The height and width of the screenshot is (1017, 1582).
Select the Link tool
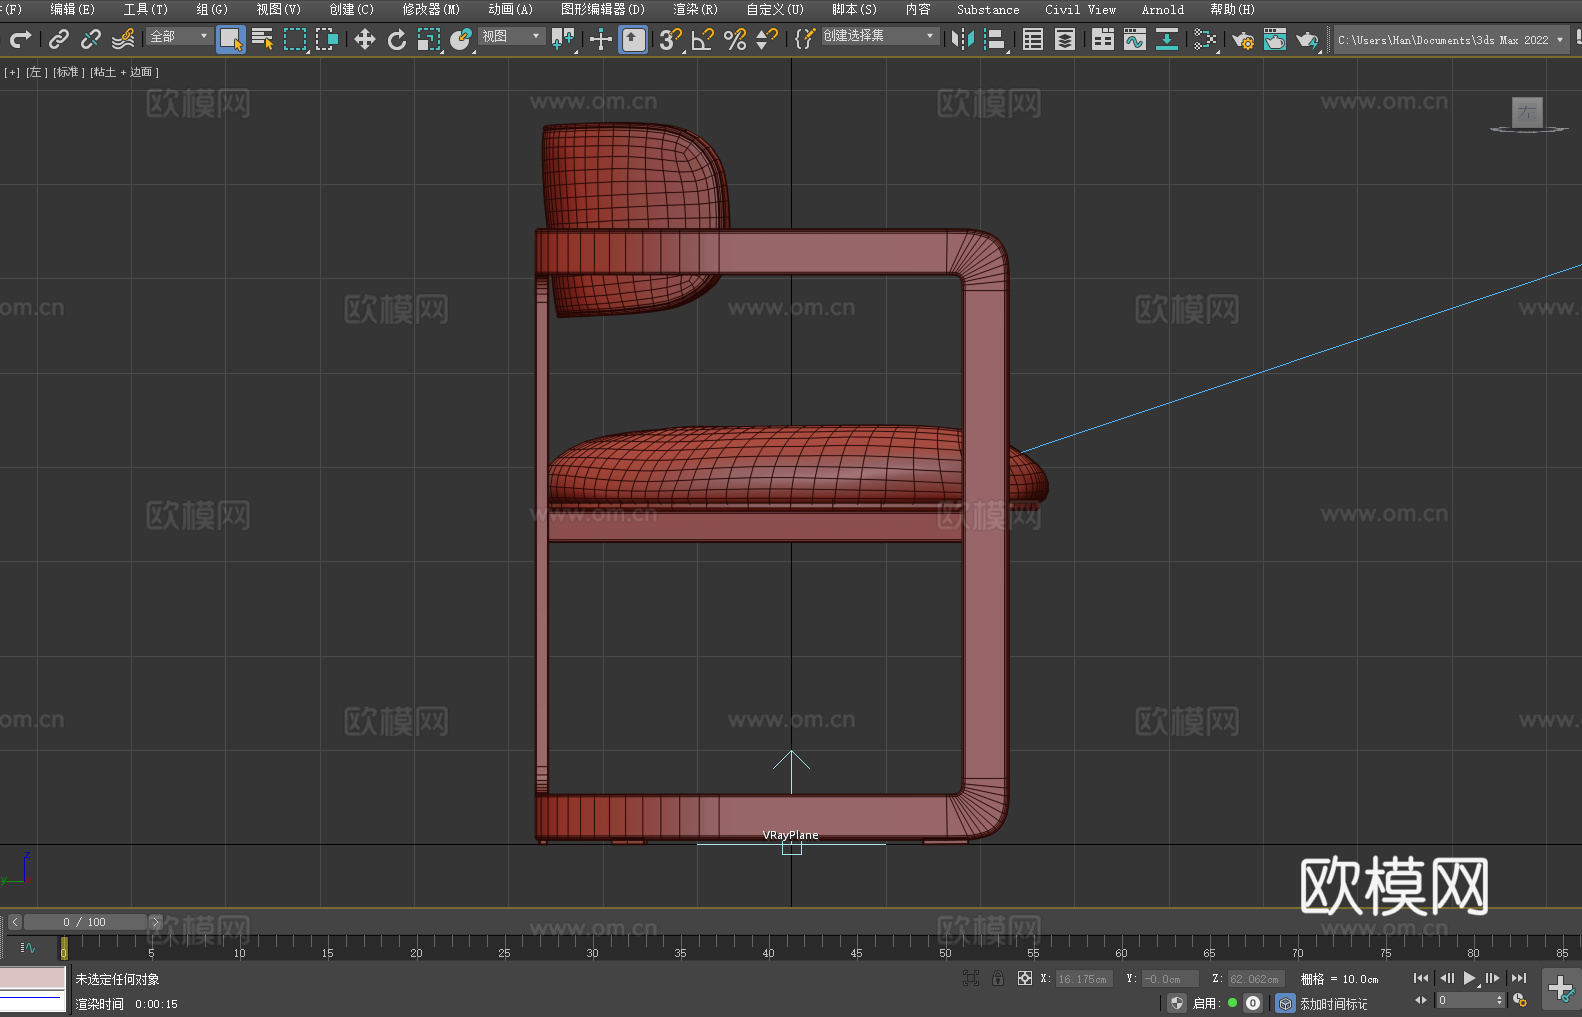(59, 39)
